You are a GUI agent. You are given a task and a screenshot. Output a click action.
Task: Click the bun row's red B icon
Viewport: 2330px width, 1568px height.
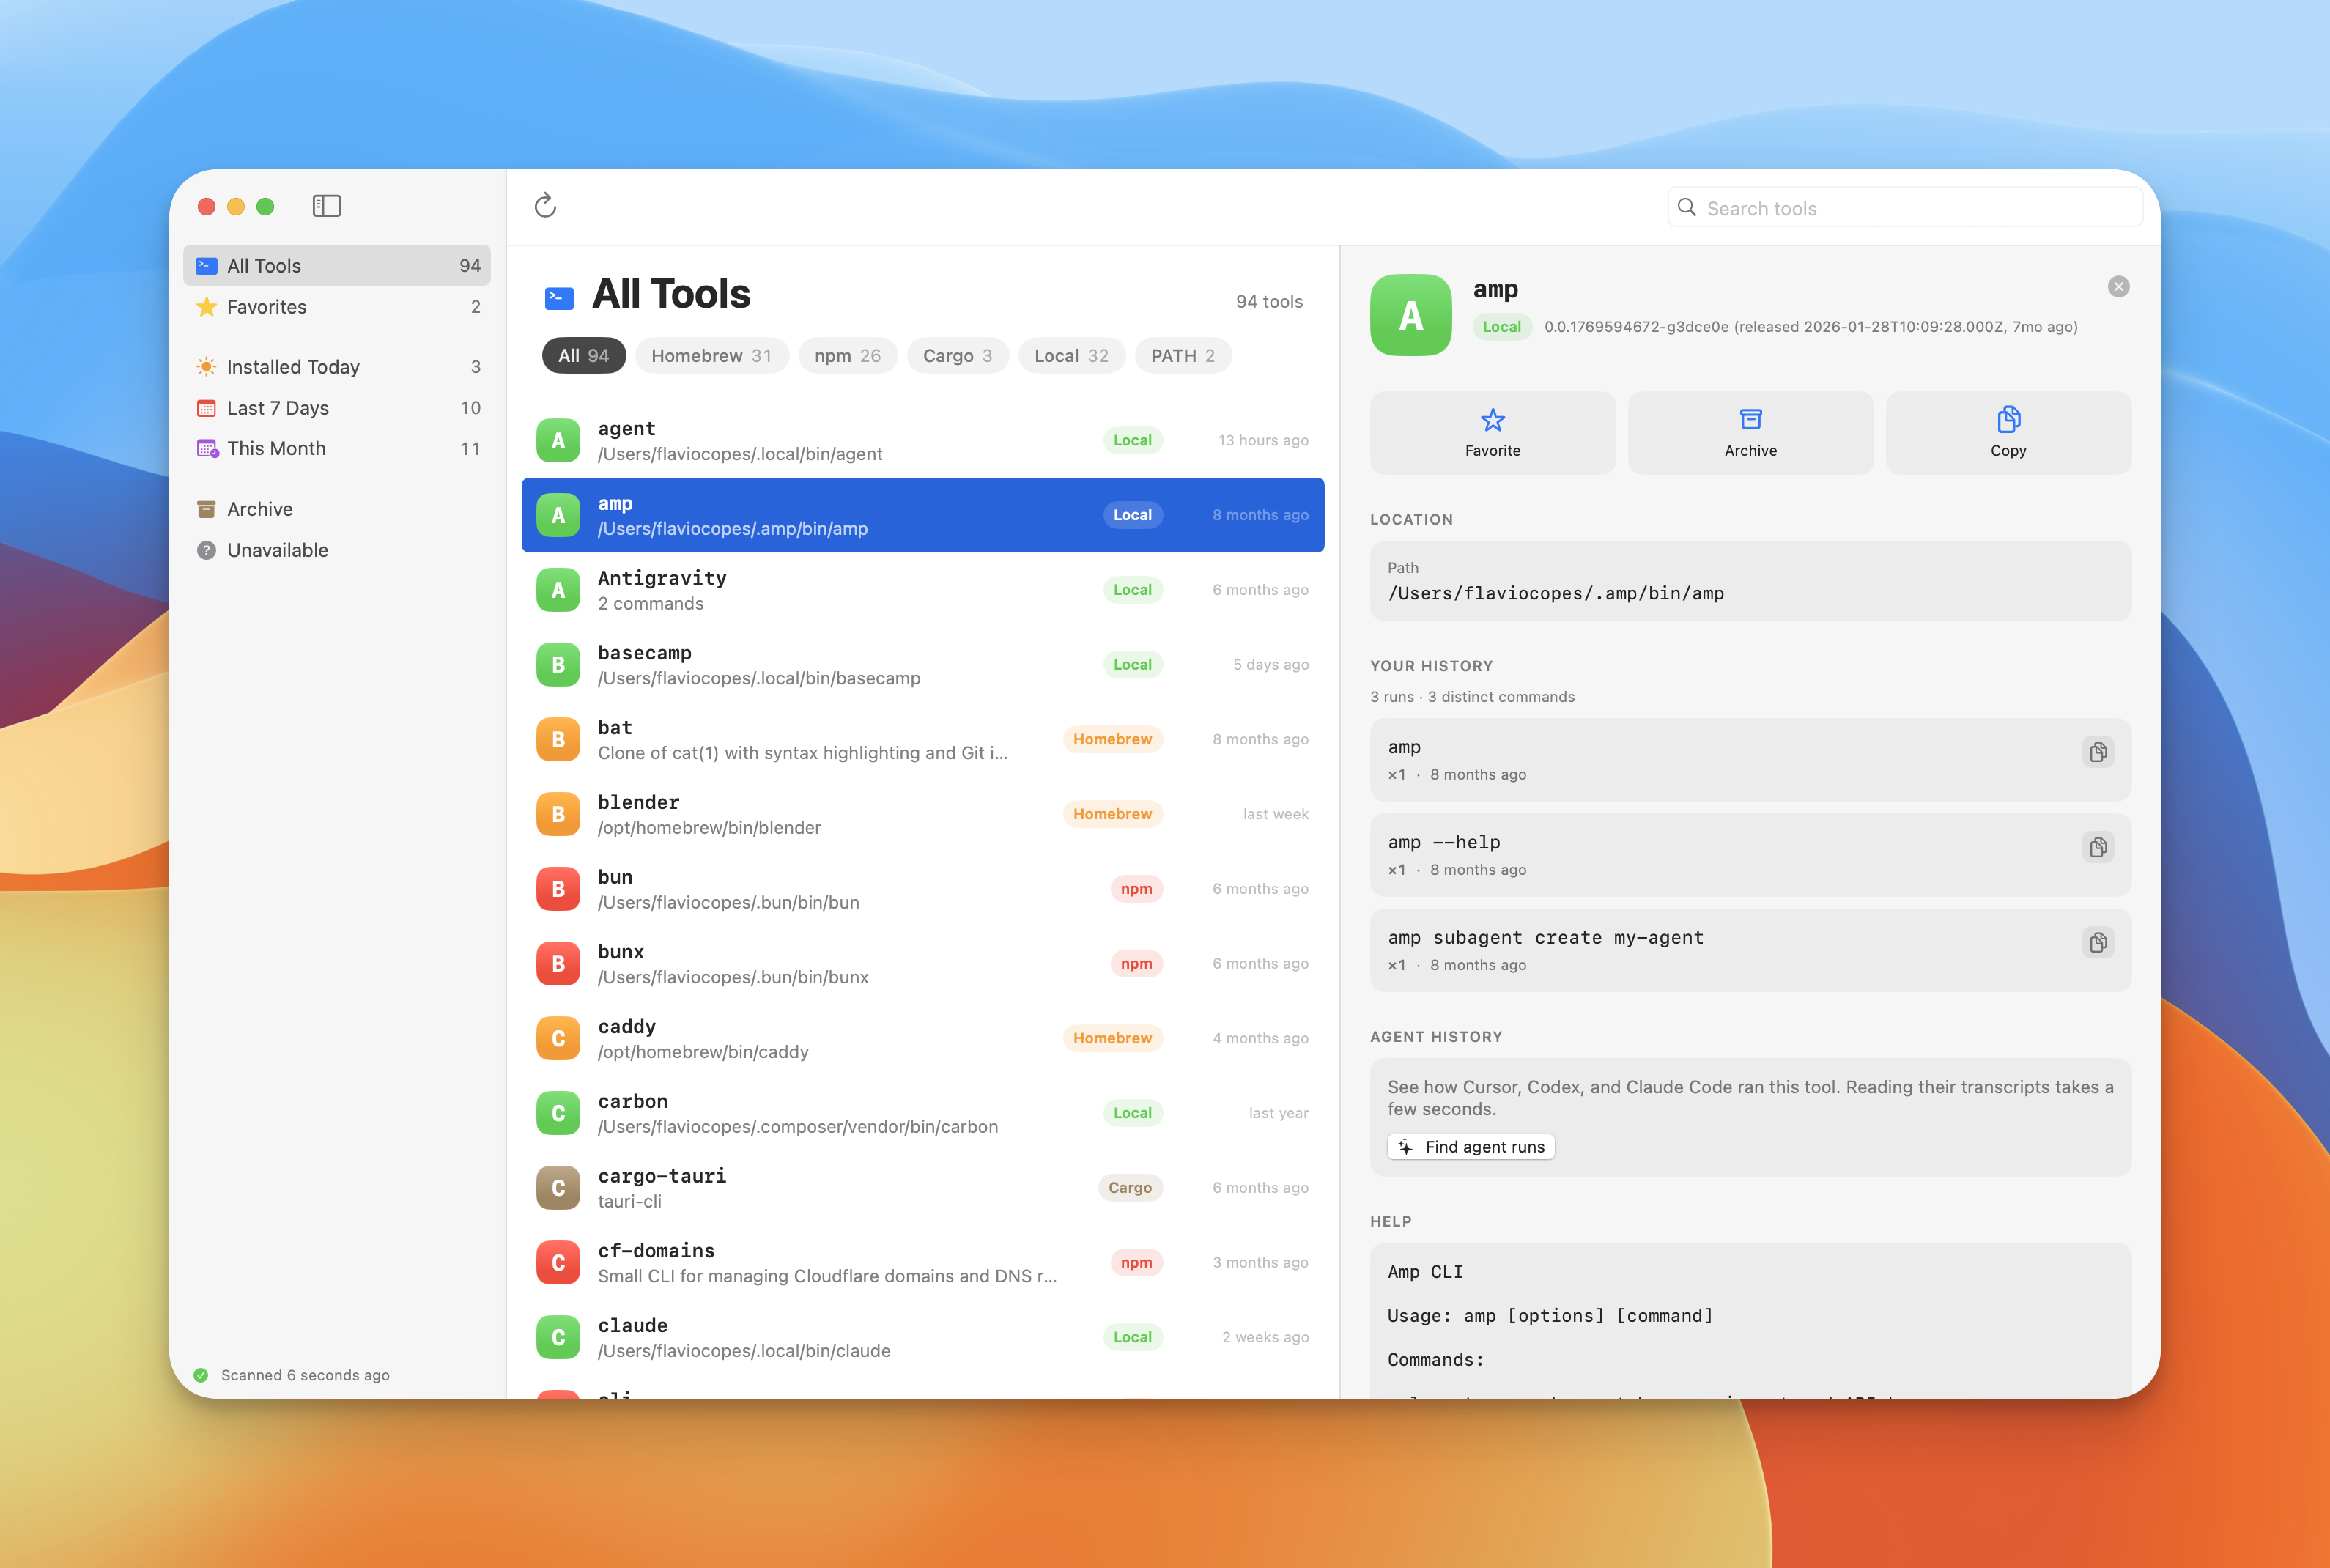[558, 889]
